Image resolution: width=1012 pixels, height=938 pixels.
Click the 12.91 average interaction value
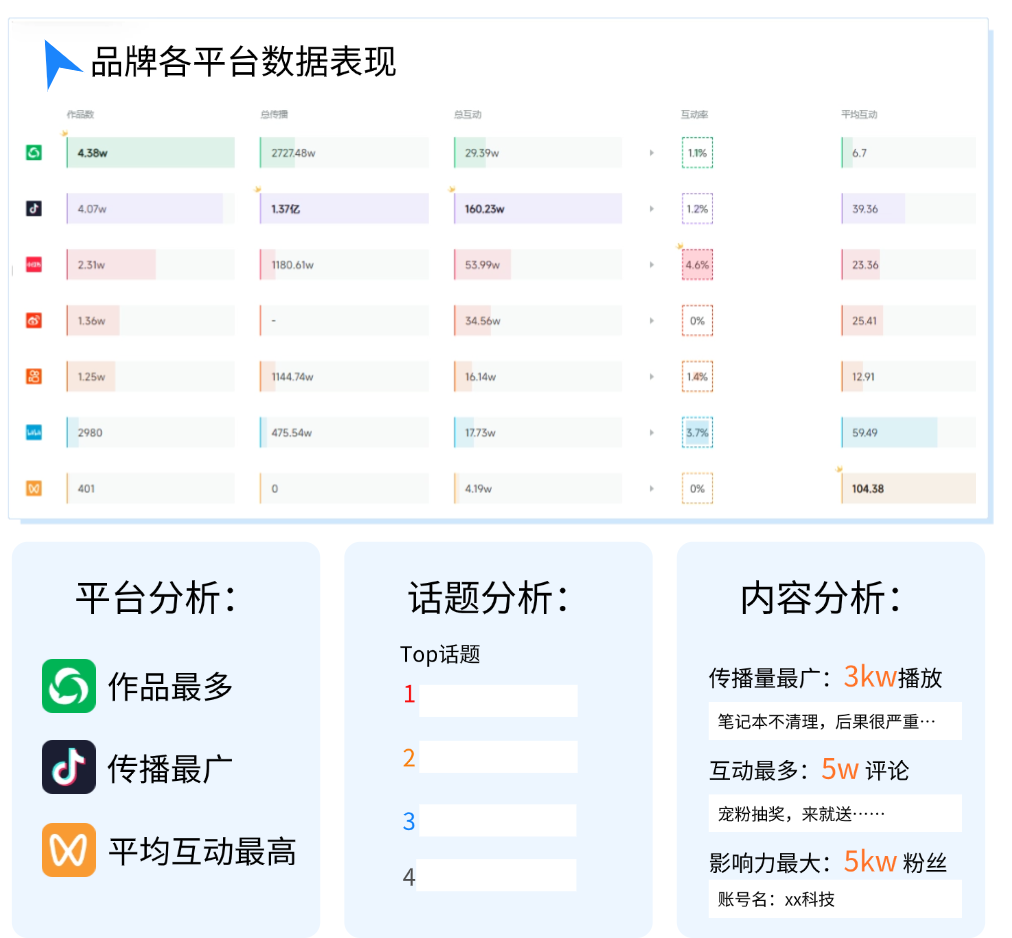[x=863, y=376]
